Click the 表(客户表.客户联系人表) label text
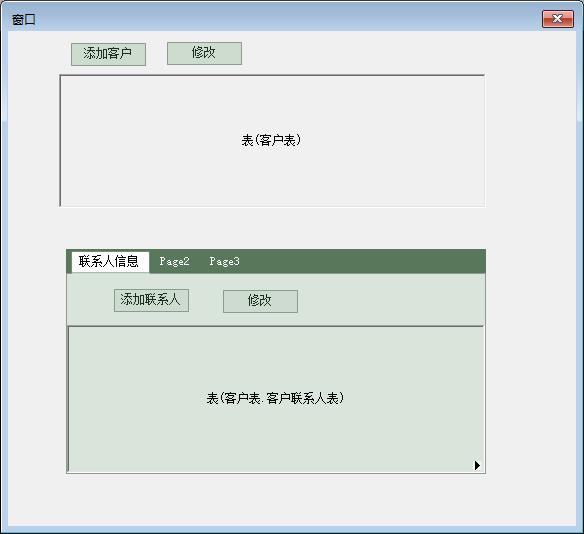 coord(275,398)
